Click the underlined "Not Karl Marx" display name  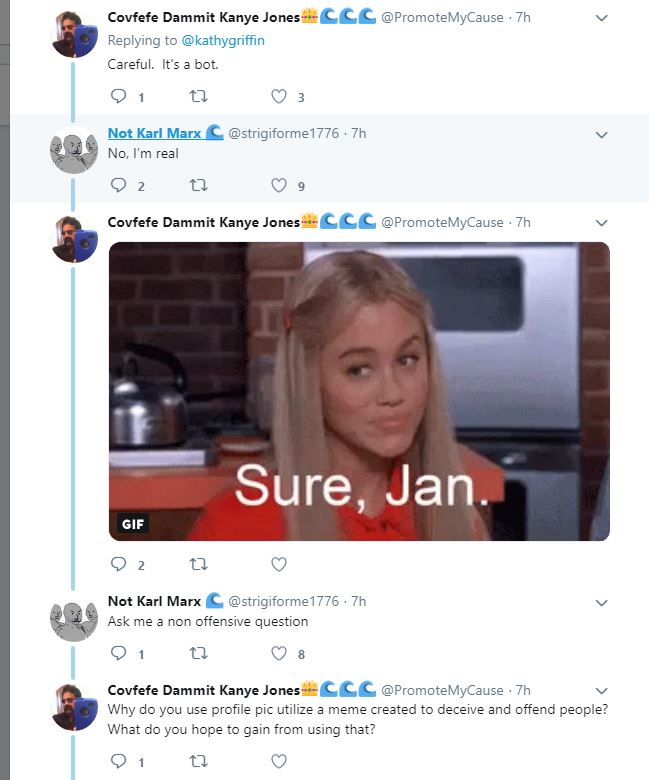[x=154, y=133]
